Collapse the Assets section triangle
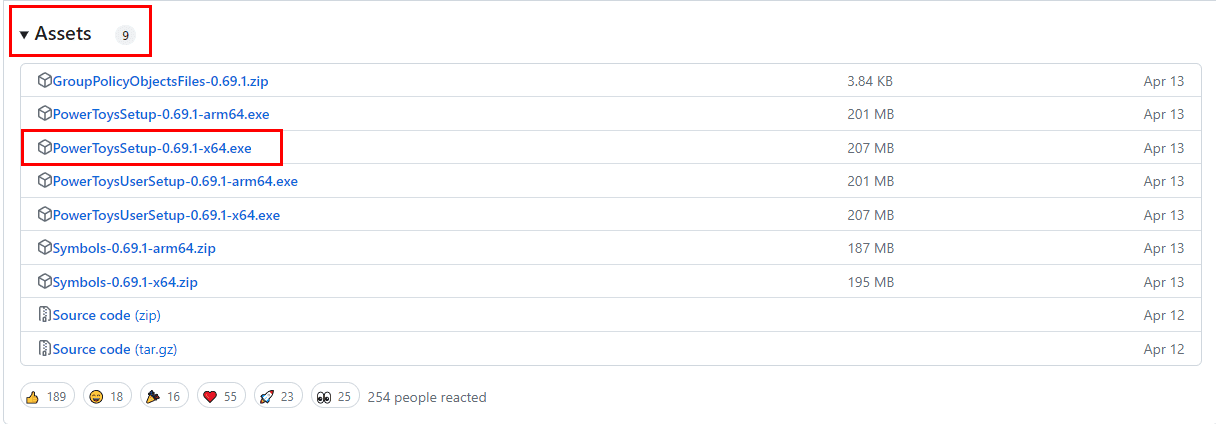The height and width of the screenshot is (424, 1216). pyautogui.click(x=24, y=35)
